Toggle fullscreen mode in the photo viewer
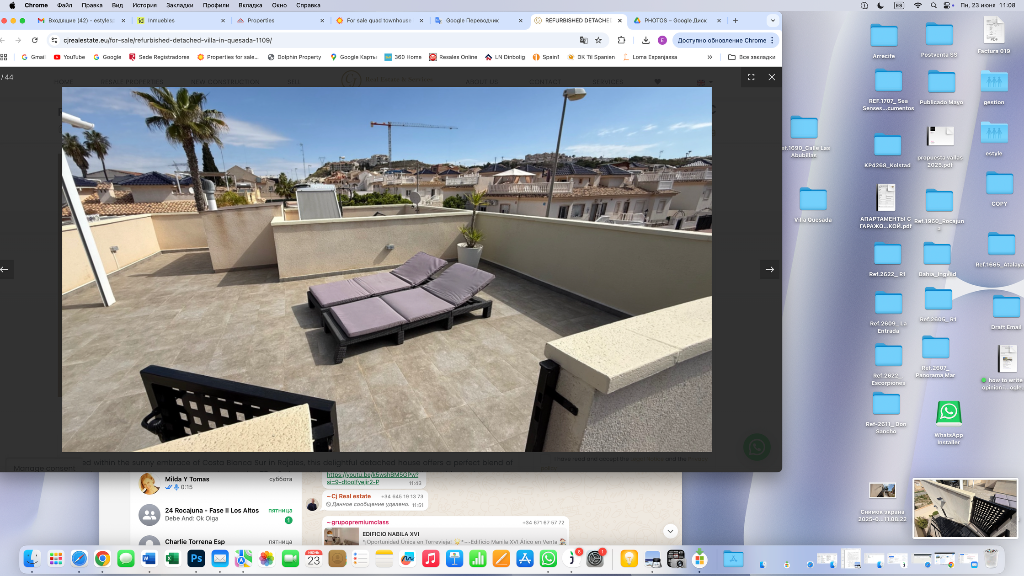This screenshot has height=576, width=1024. (x=751, y=77)
